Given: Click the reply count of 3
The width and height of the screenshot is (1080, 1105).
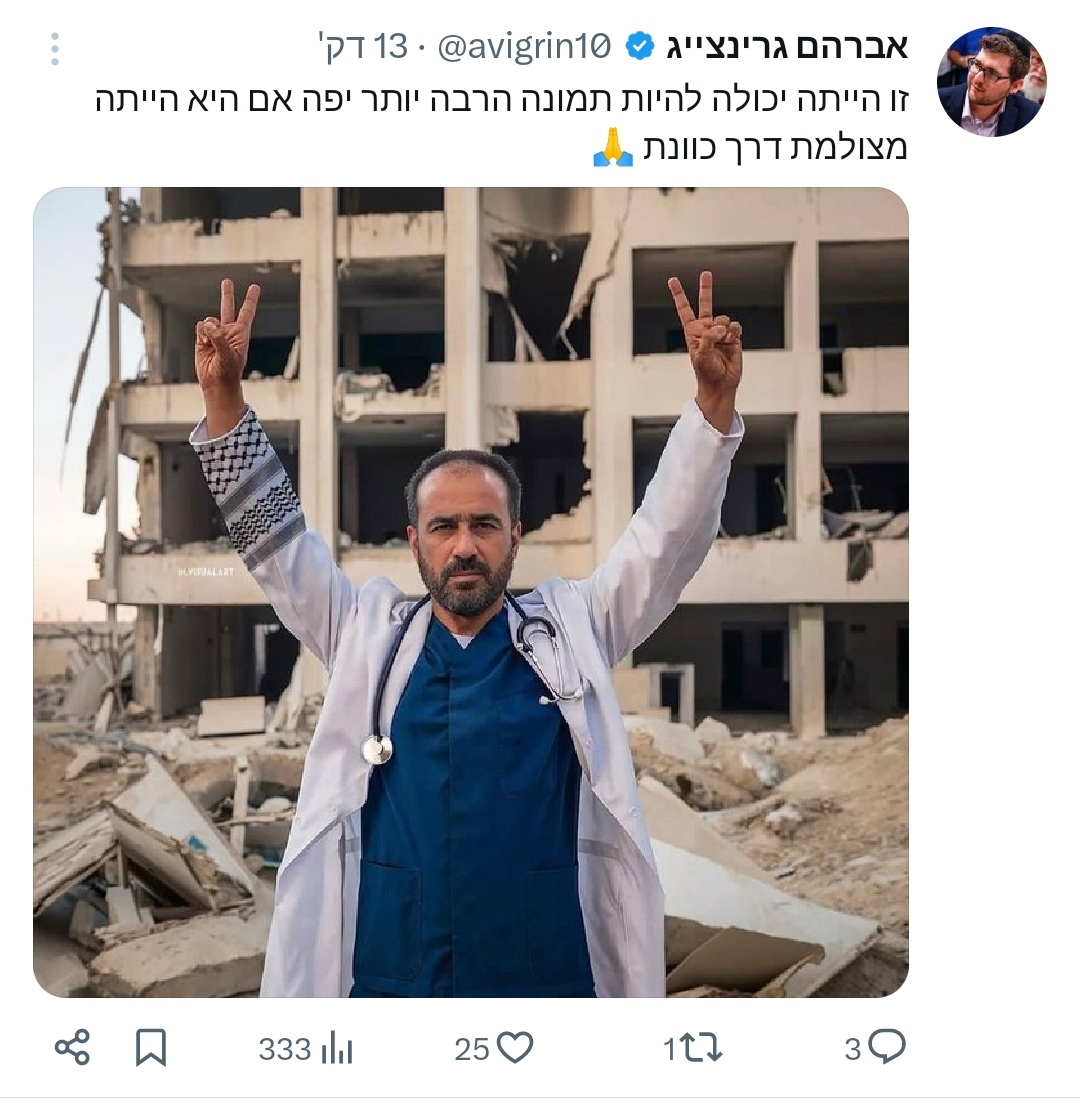Looking at the screenshot, I should click(853, 1049).
